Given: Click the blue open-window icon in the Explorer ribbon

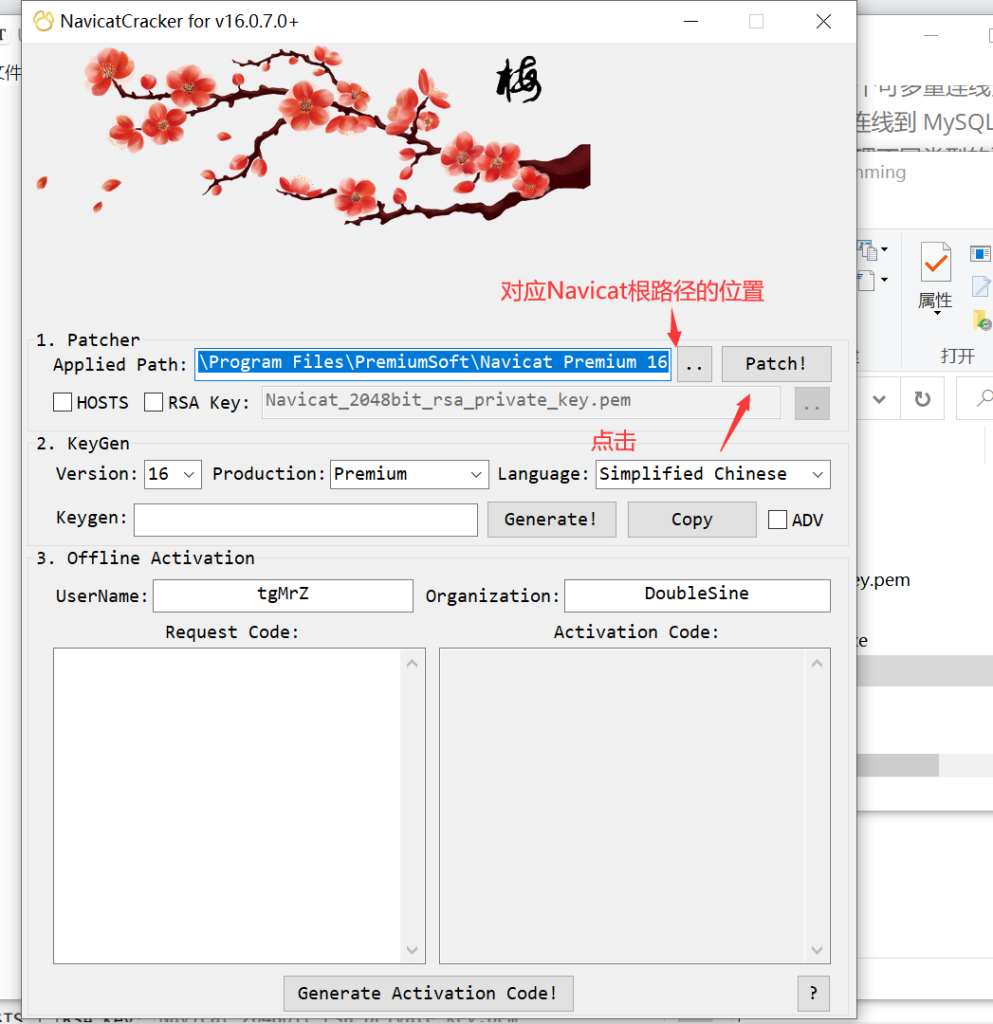Looking at the screenshot, I should tap(980, 253).
